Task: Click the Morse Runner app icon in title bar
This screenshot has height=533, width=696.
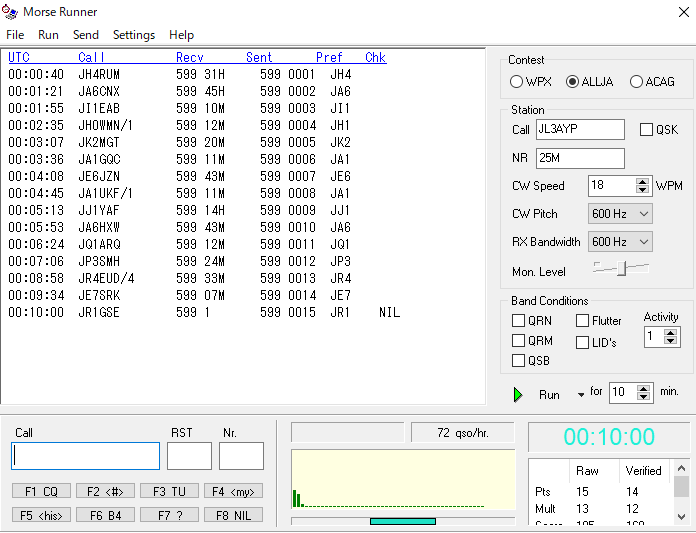Action: pos(10,12)
